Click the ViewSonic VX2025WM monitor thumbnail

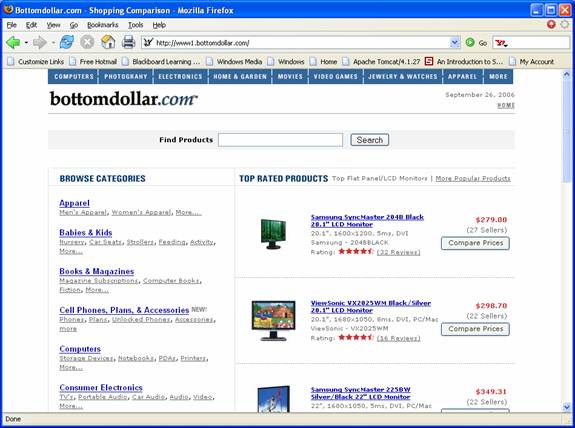click(273, 321)
